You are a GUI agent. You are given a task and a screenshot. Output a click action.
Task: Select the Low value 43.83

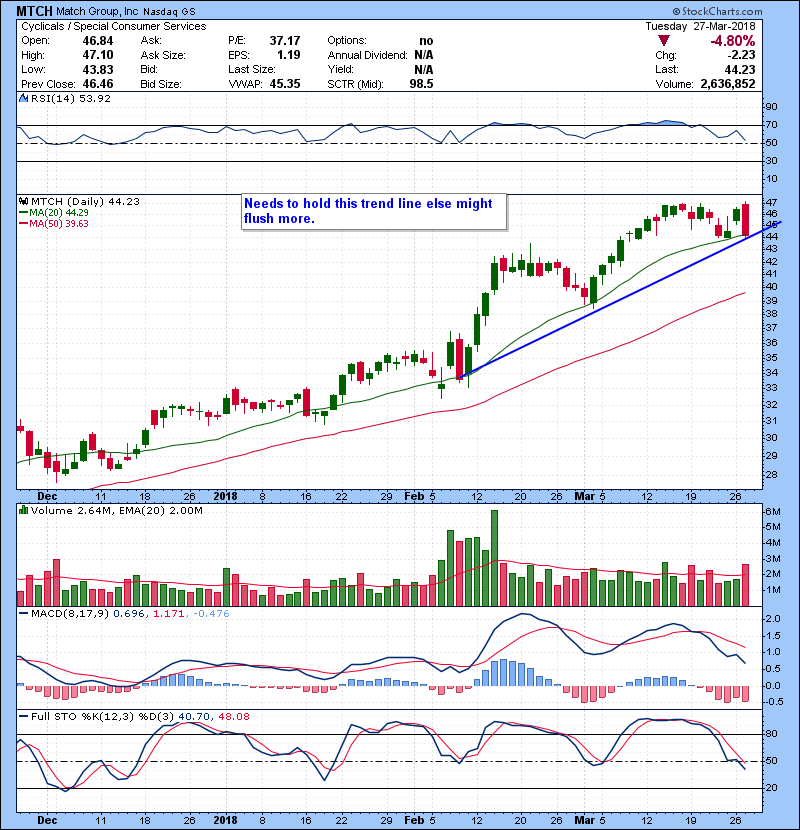(x=97, y=69)
